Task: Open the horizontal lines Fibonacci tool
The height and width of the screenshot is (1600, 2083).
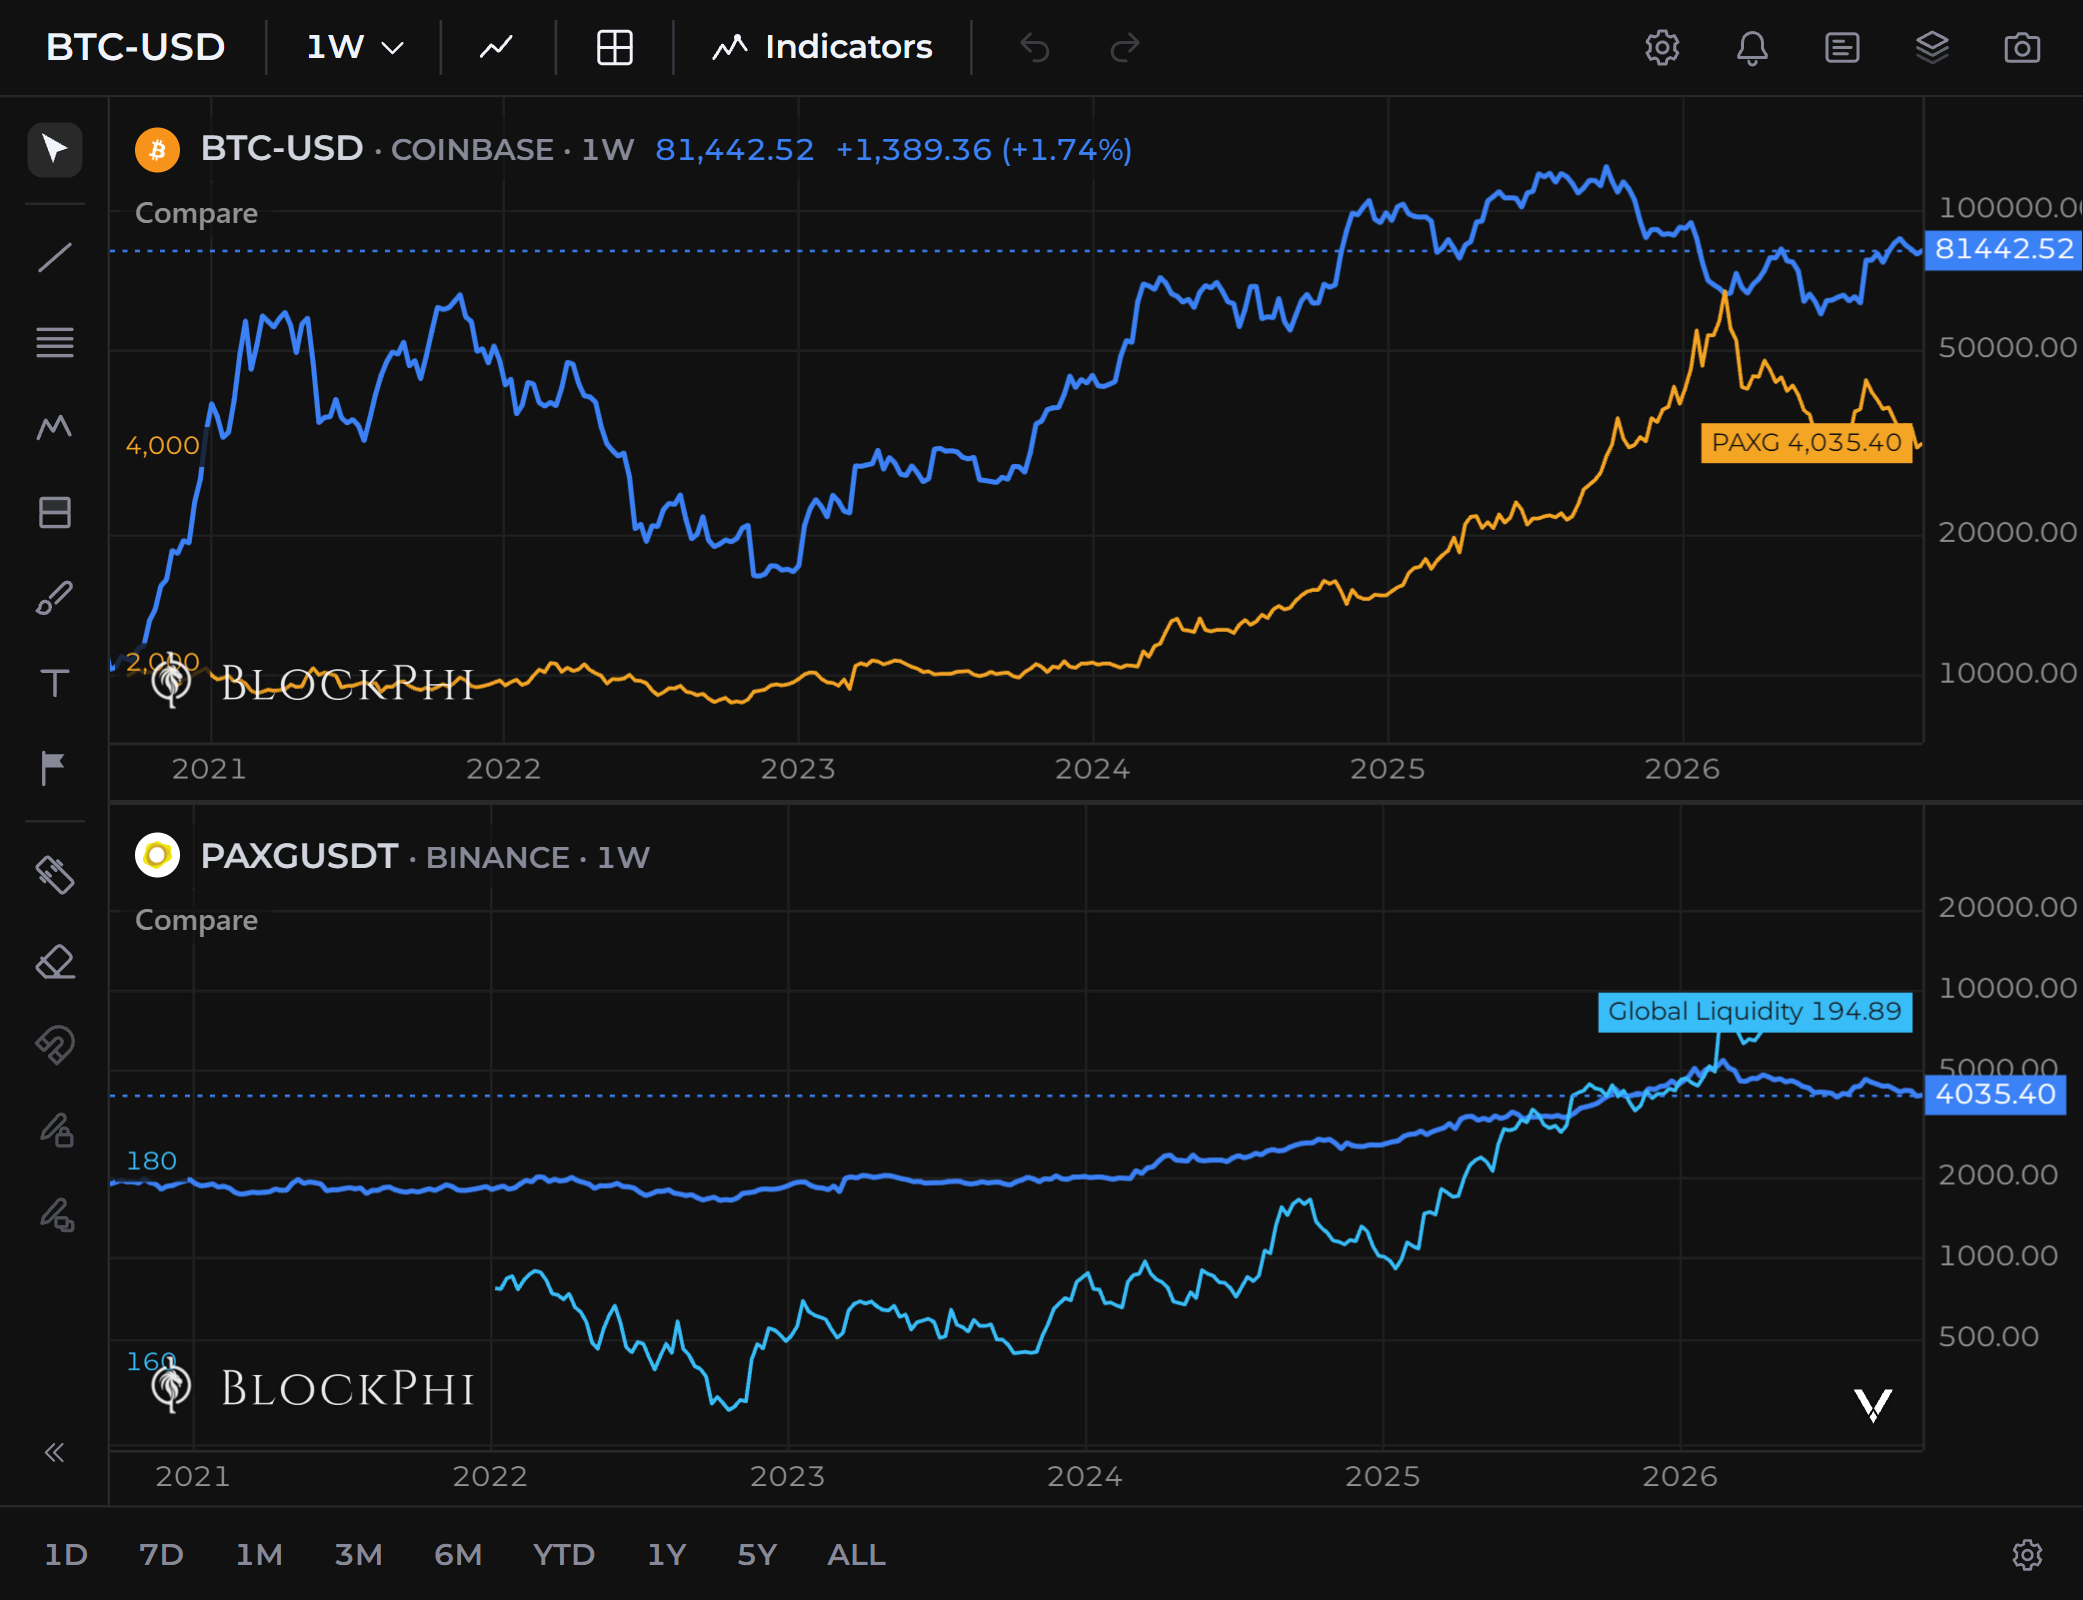Action: coord(55,342)
